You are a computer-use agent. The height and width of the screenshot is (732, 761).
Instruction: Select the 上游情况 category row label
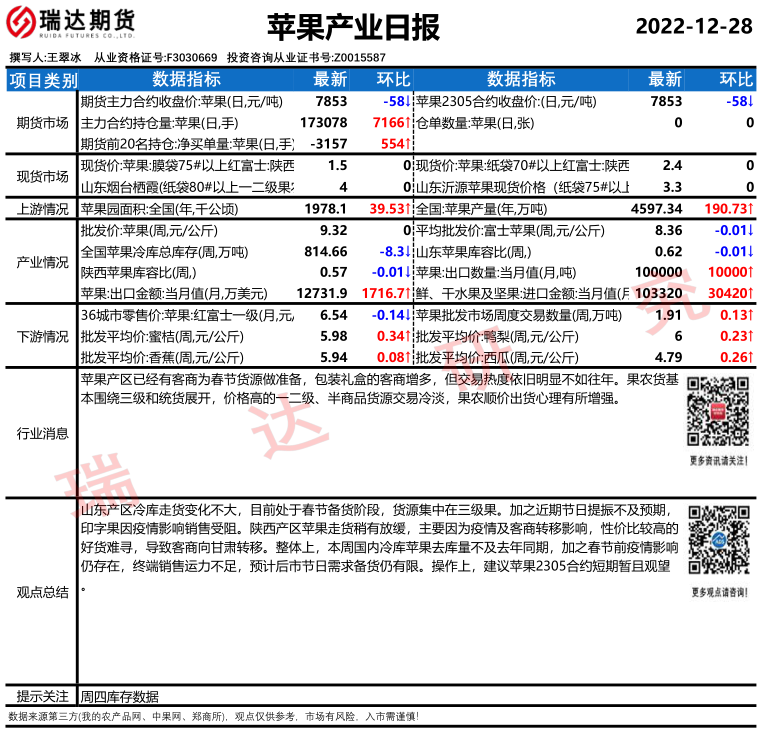[x=43, y=209]
